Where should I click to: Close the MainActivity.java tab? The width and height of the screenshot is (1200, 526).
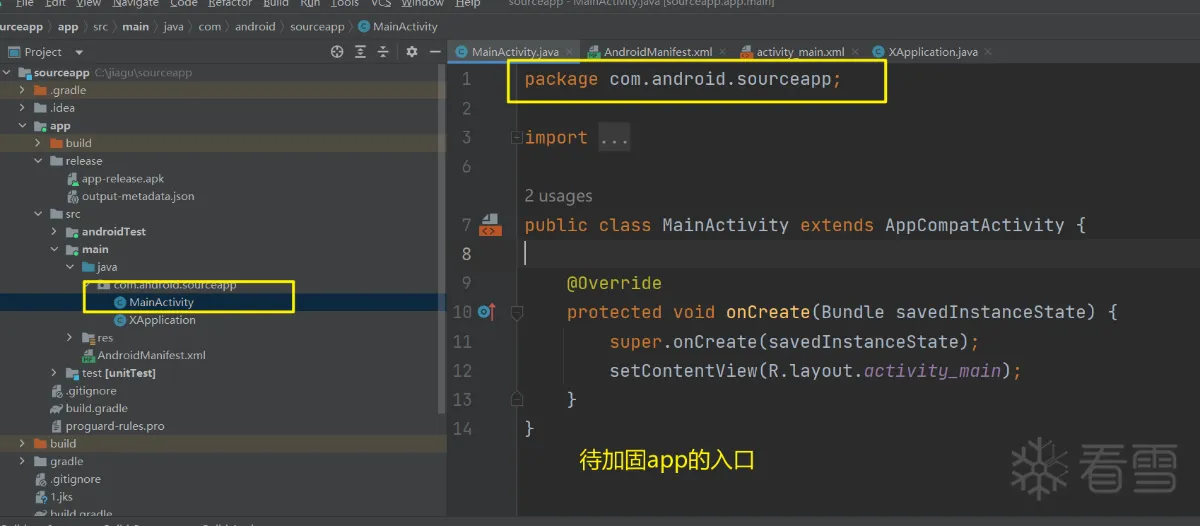click(x=570, y=52)
